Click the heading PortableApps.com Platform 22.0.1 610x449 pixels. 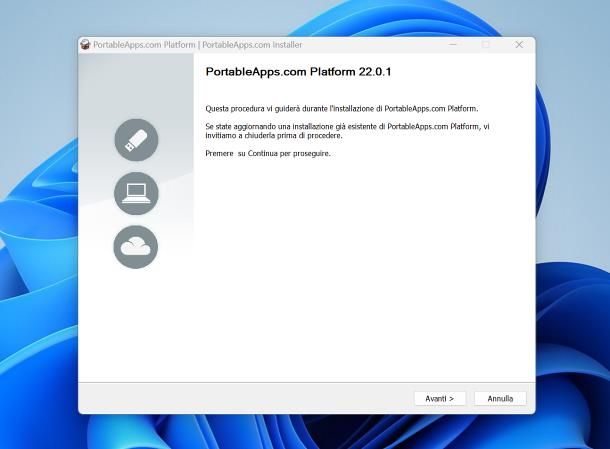point(298,72)
